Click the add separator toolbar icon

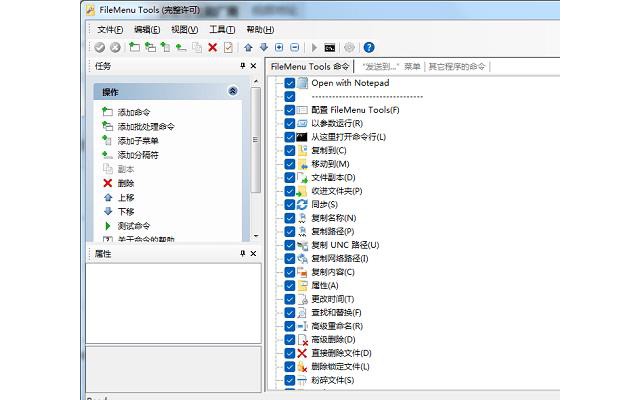point(181,47)
